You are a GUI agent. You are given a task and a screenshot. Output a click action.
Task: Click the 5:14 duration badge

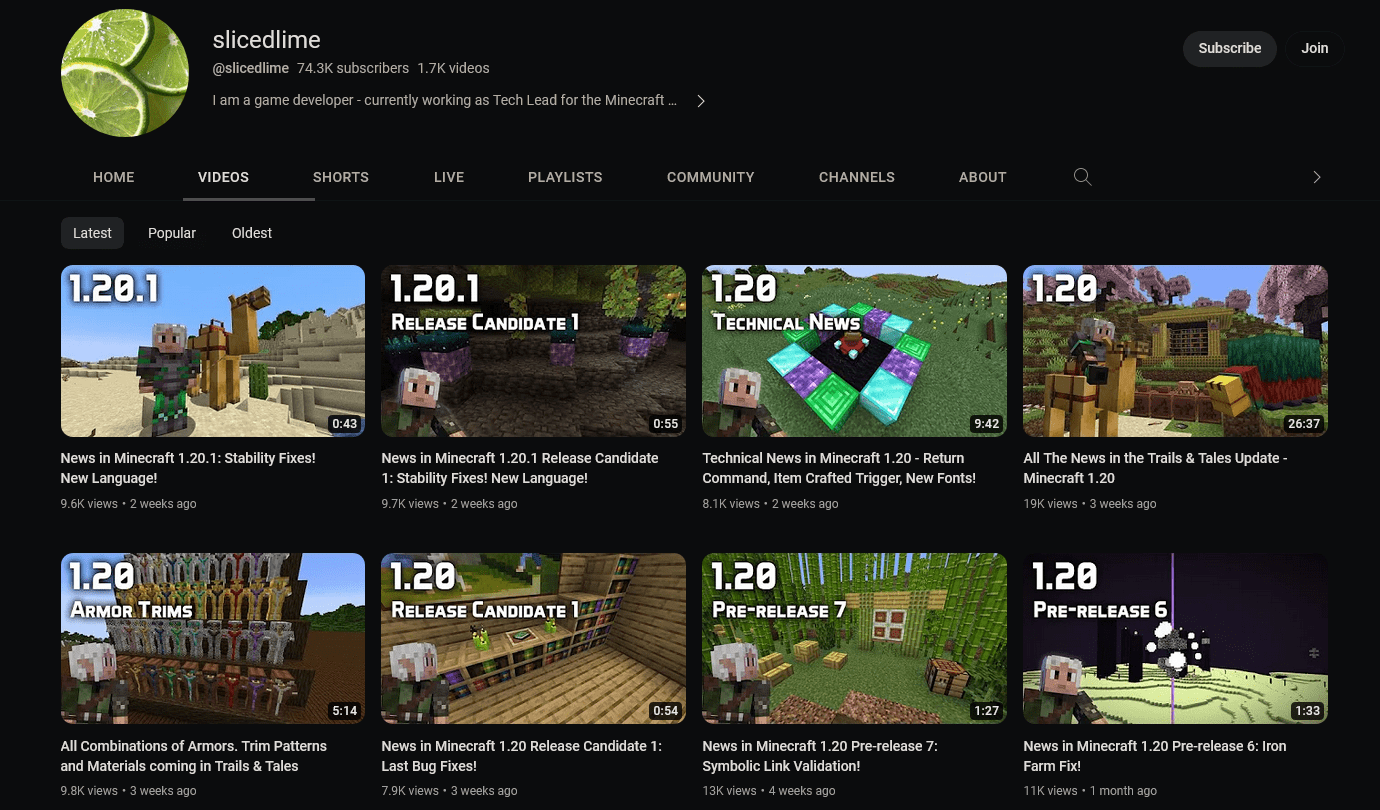pos(345,711)
